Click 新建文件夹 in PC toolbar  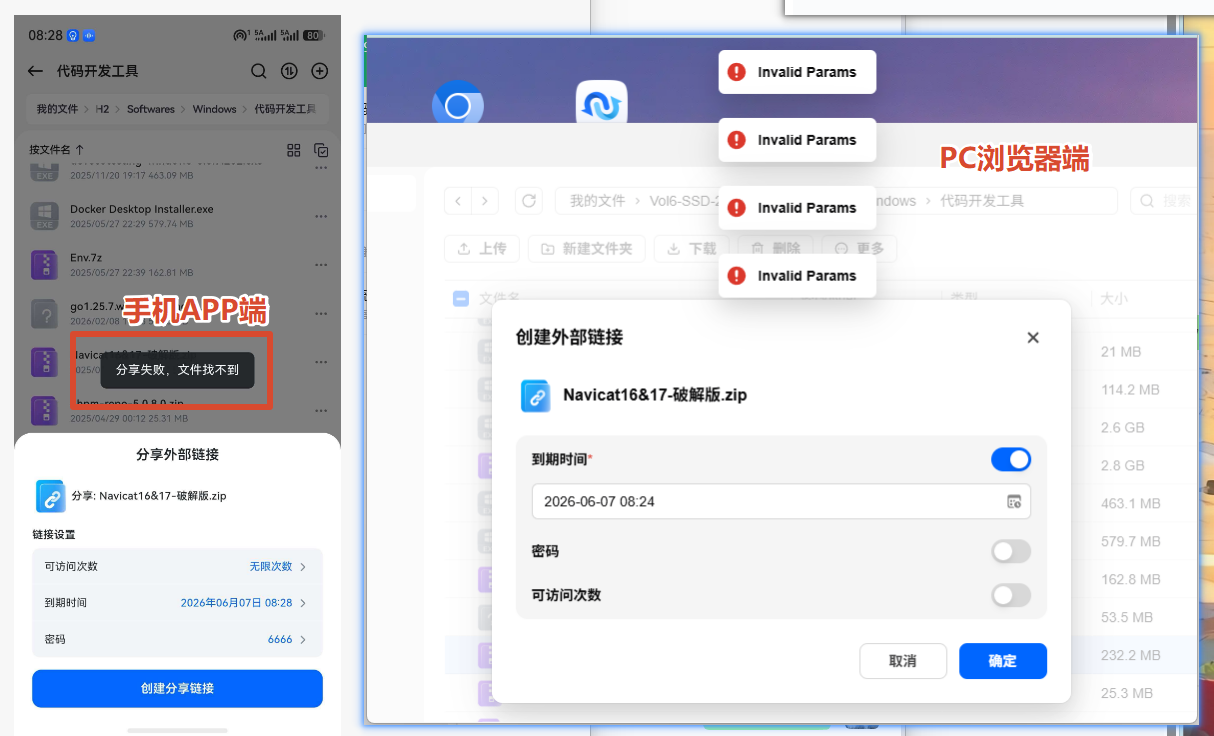587,249
